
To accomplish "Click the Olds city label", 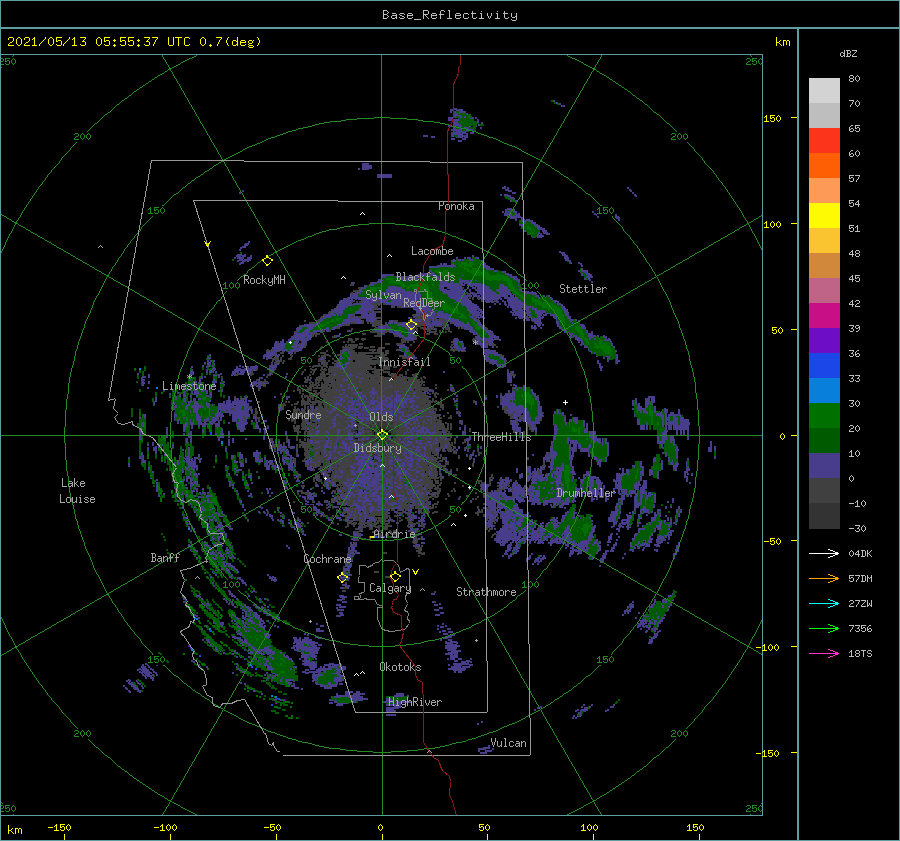I will click(381, 417).
